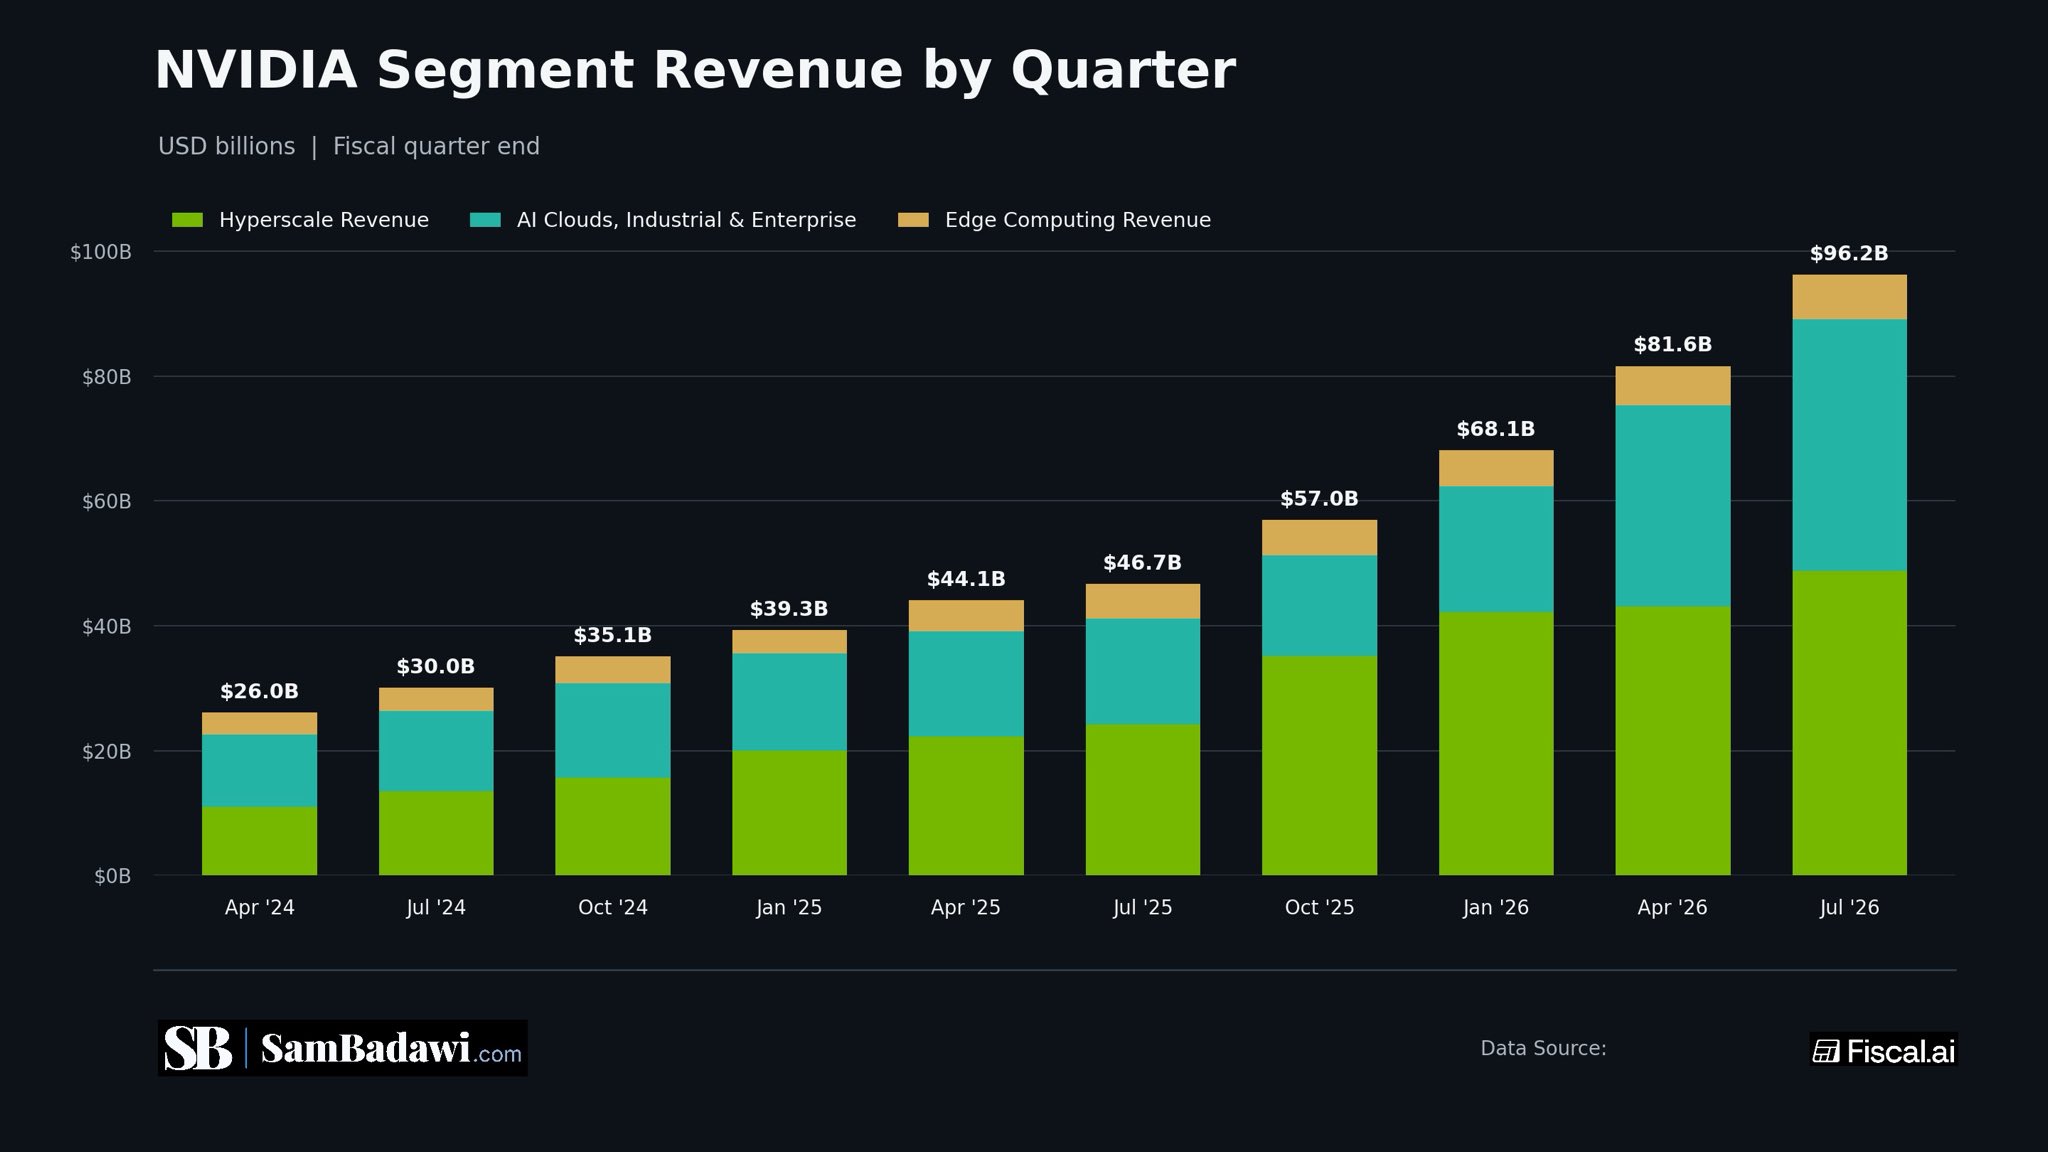Click the $39.3B total label

coord(789,609)
